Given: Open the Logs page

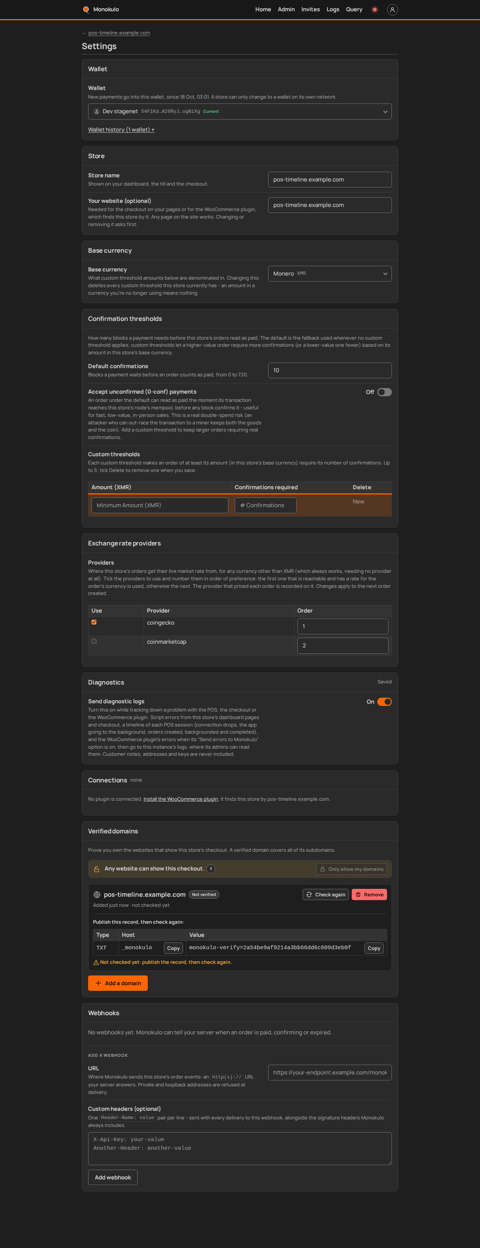Looking at the screenshot, I should click(x=333, y=9).
